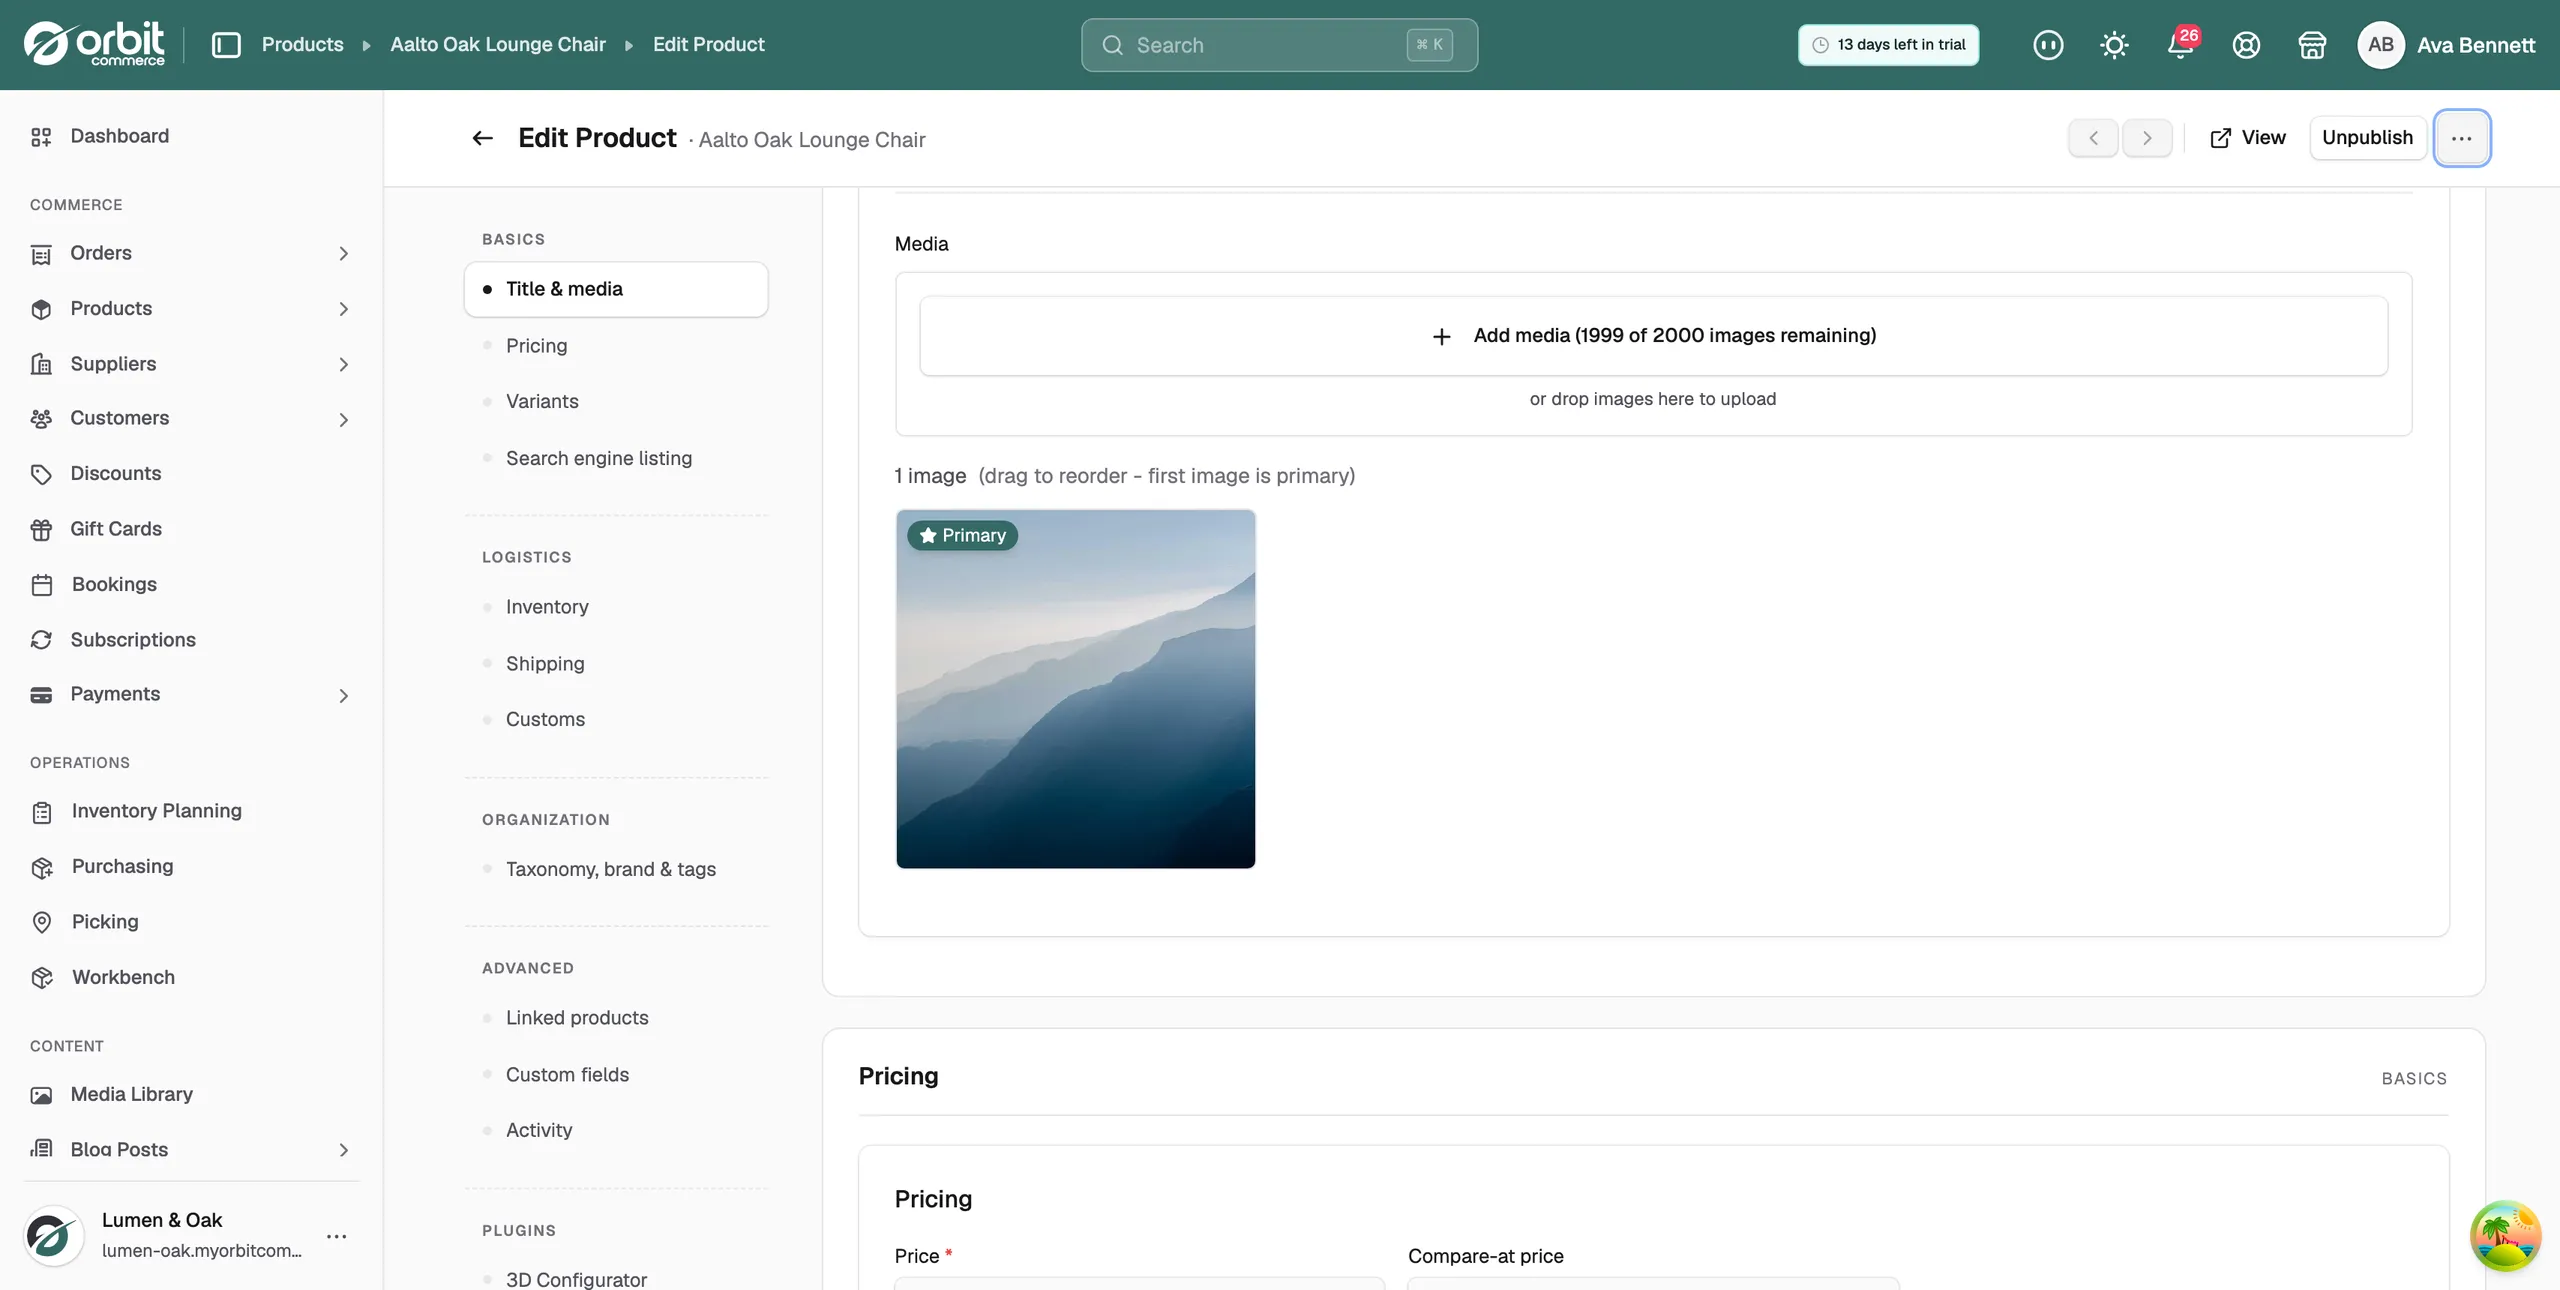Click the Orbit Commerce logo
Viewport: 2560px width, 1290px height.
[x=94, y=44]
